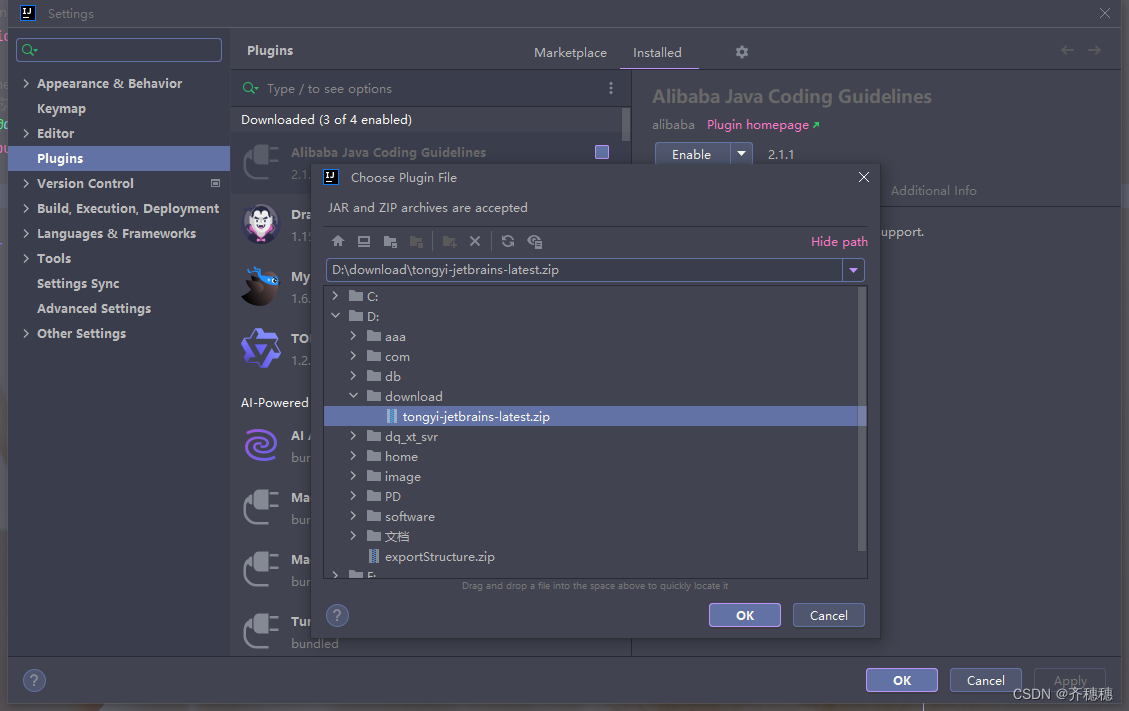Expand the software folder
Image resolution: width=1129 pixels, height=711 pixels.
[353, 516]
